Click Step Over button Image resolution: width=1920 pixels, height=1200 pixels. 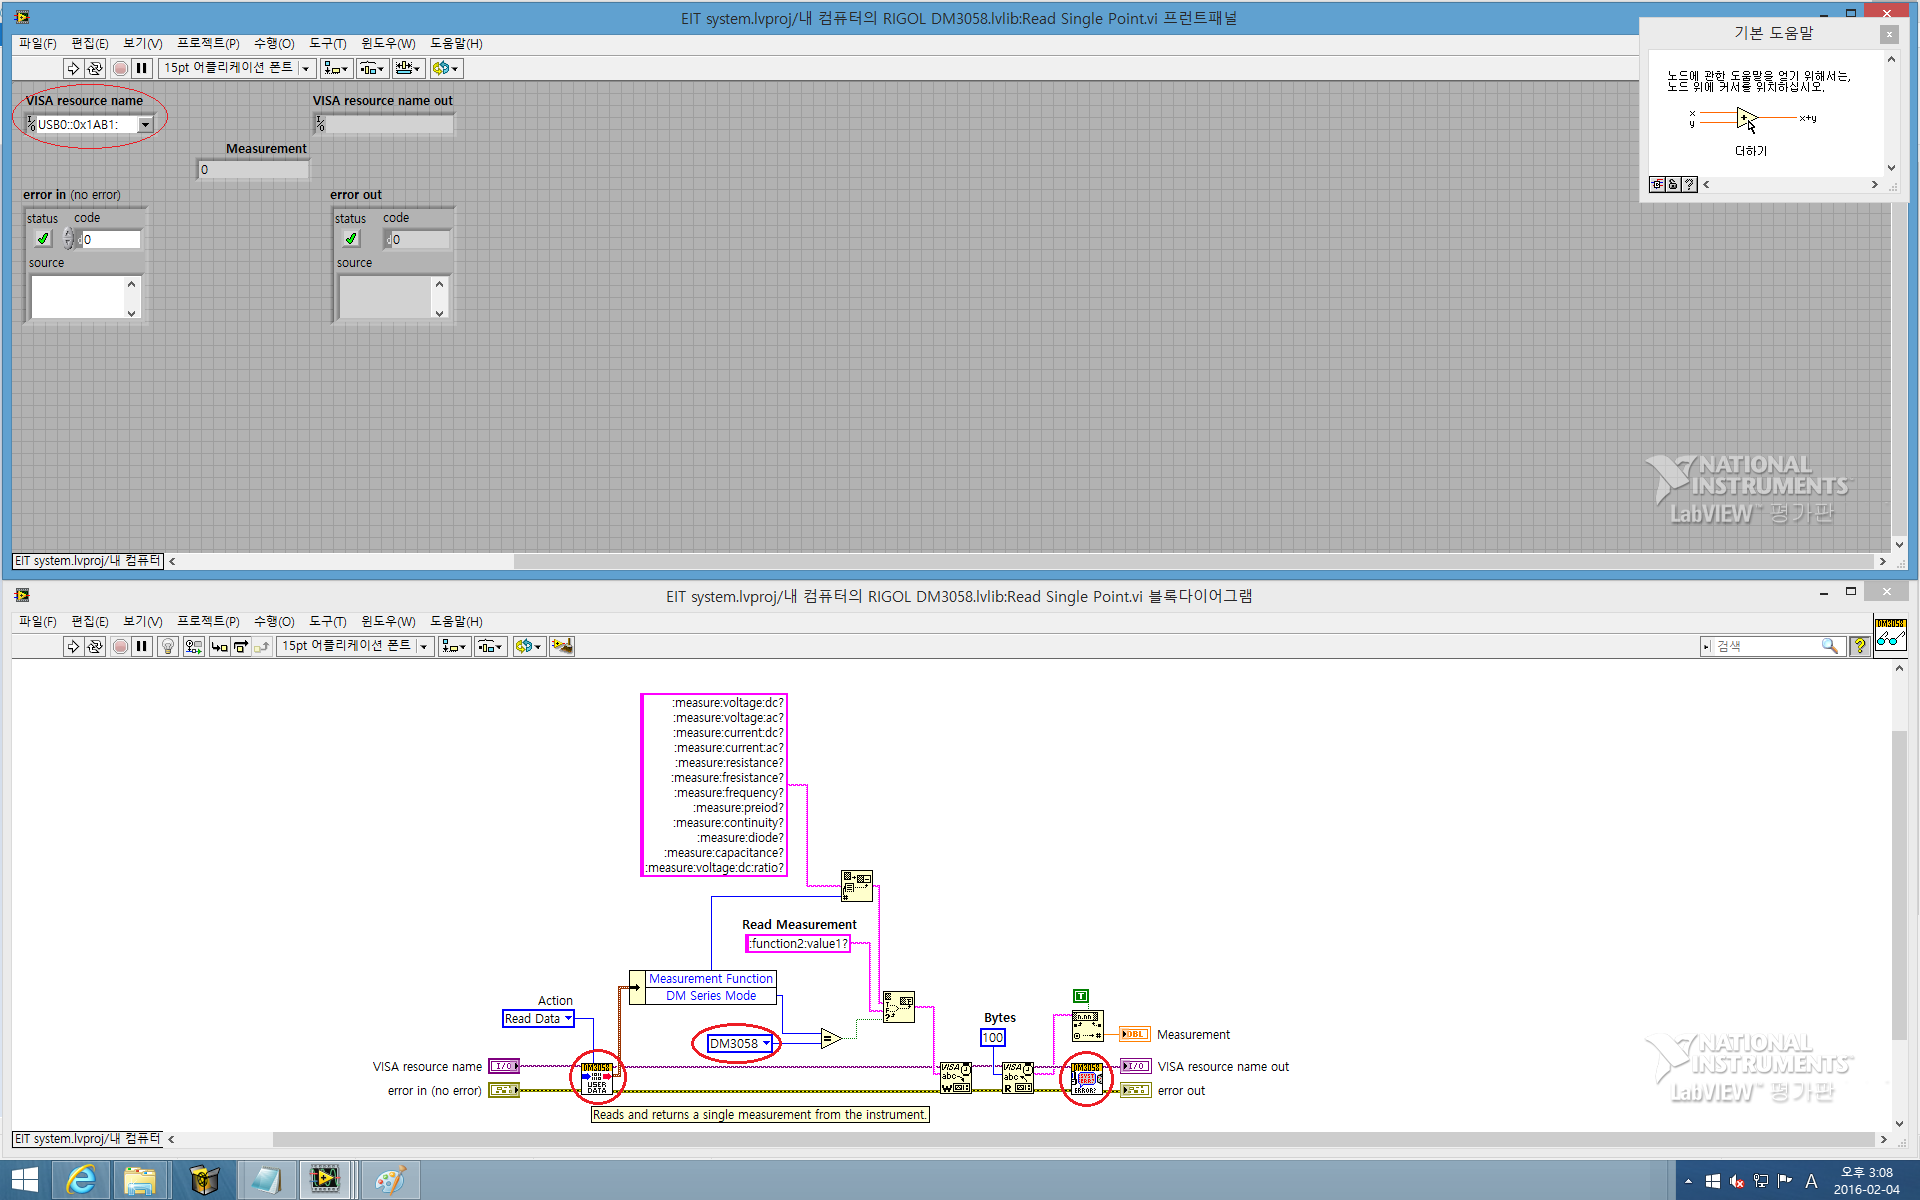[x=241, y=646]
